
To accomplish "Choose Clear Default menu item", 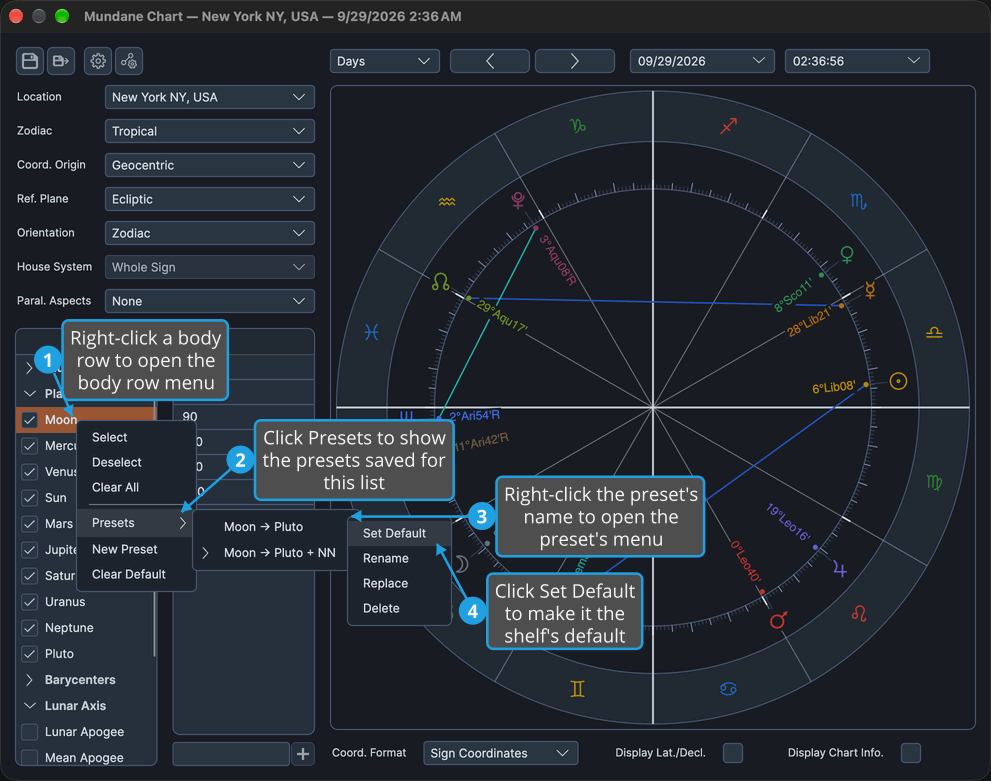I will click(136, 574).
